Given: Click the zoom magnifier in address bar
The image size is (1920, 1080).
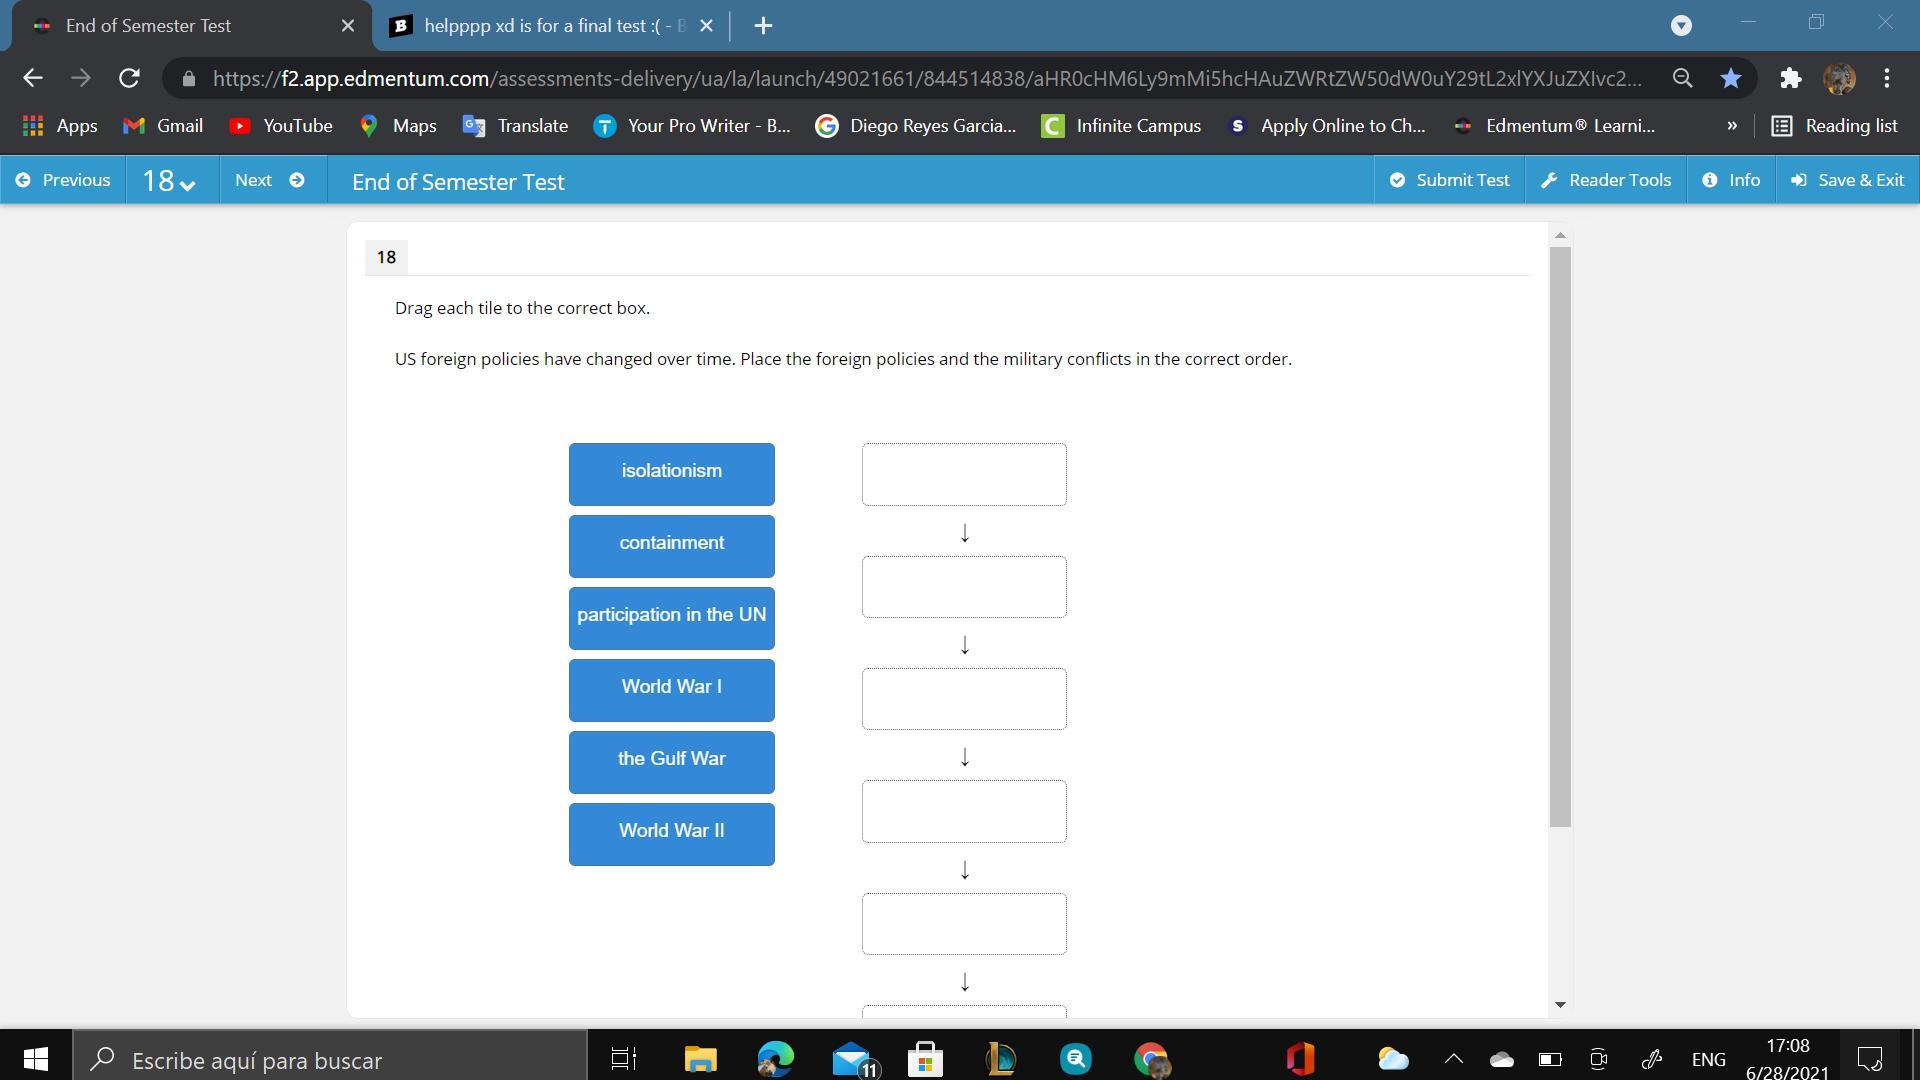Looking at the screenshot, I should 1682,78.
